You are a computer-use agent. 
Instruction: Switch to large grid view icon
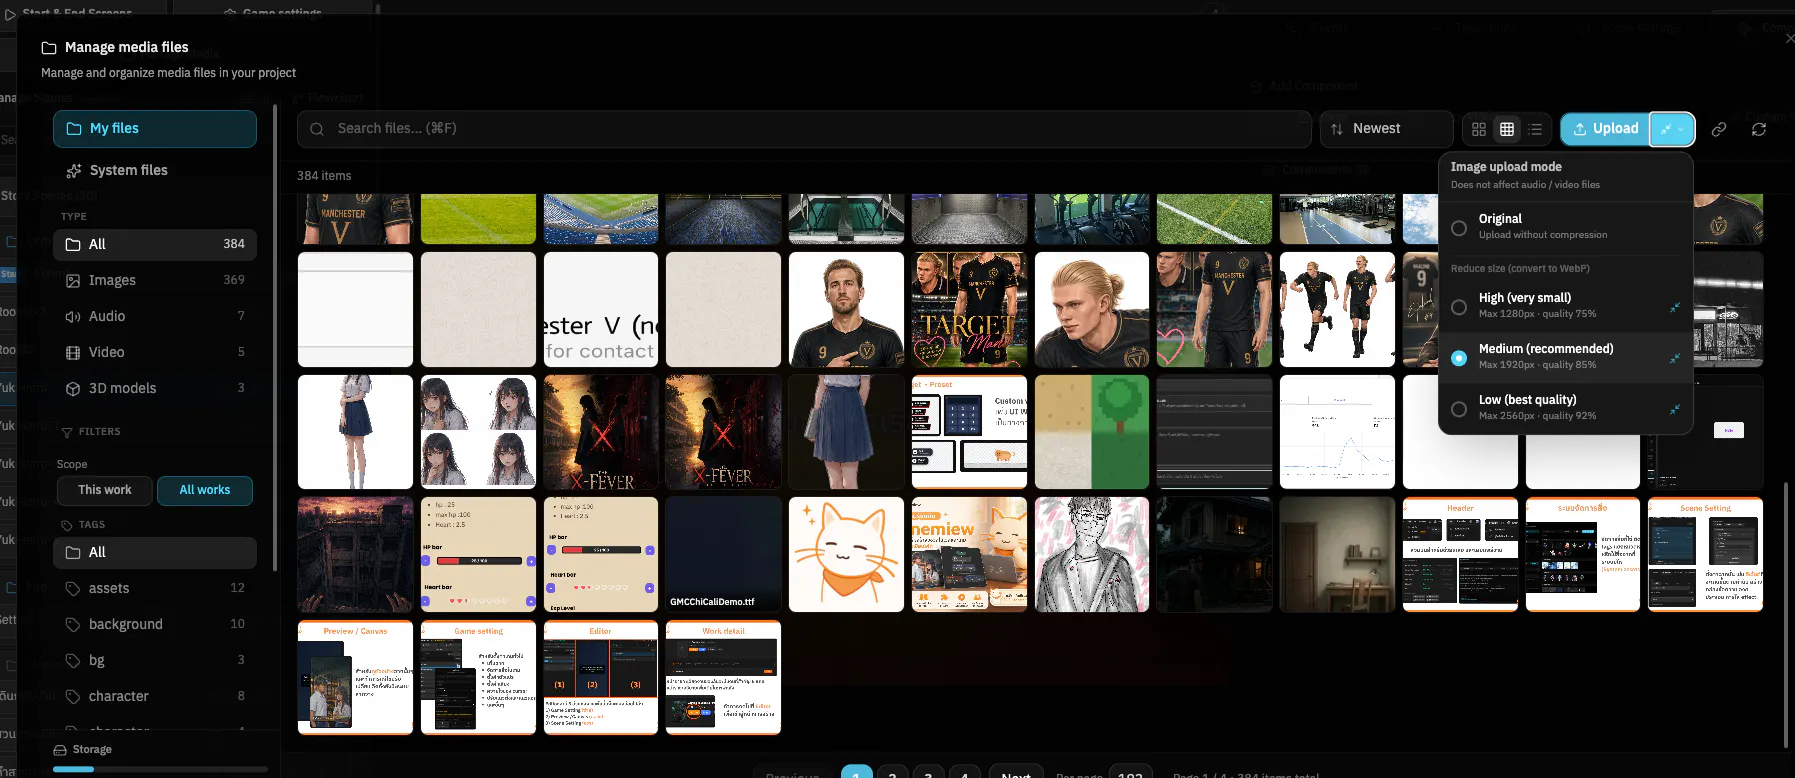tap(1479, 129)
